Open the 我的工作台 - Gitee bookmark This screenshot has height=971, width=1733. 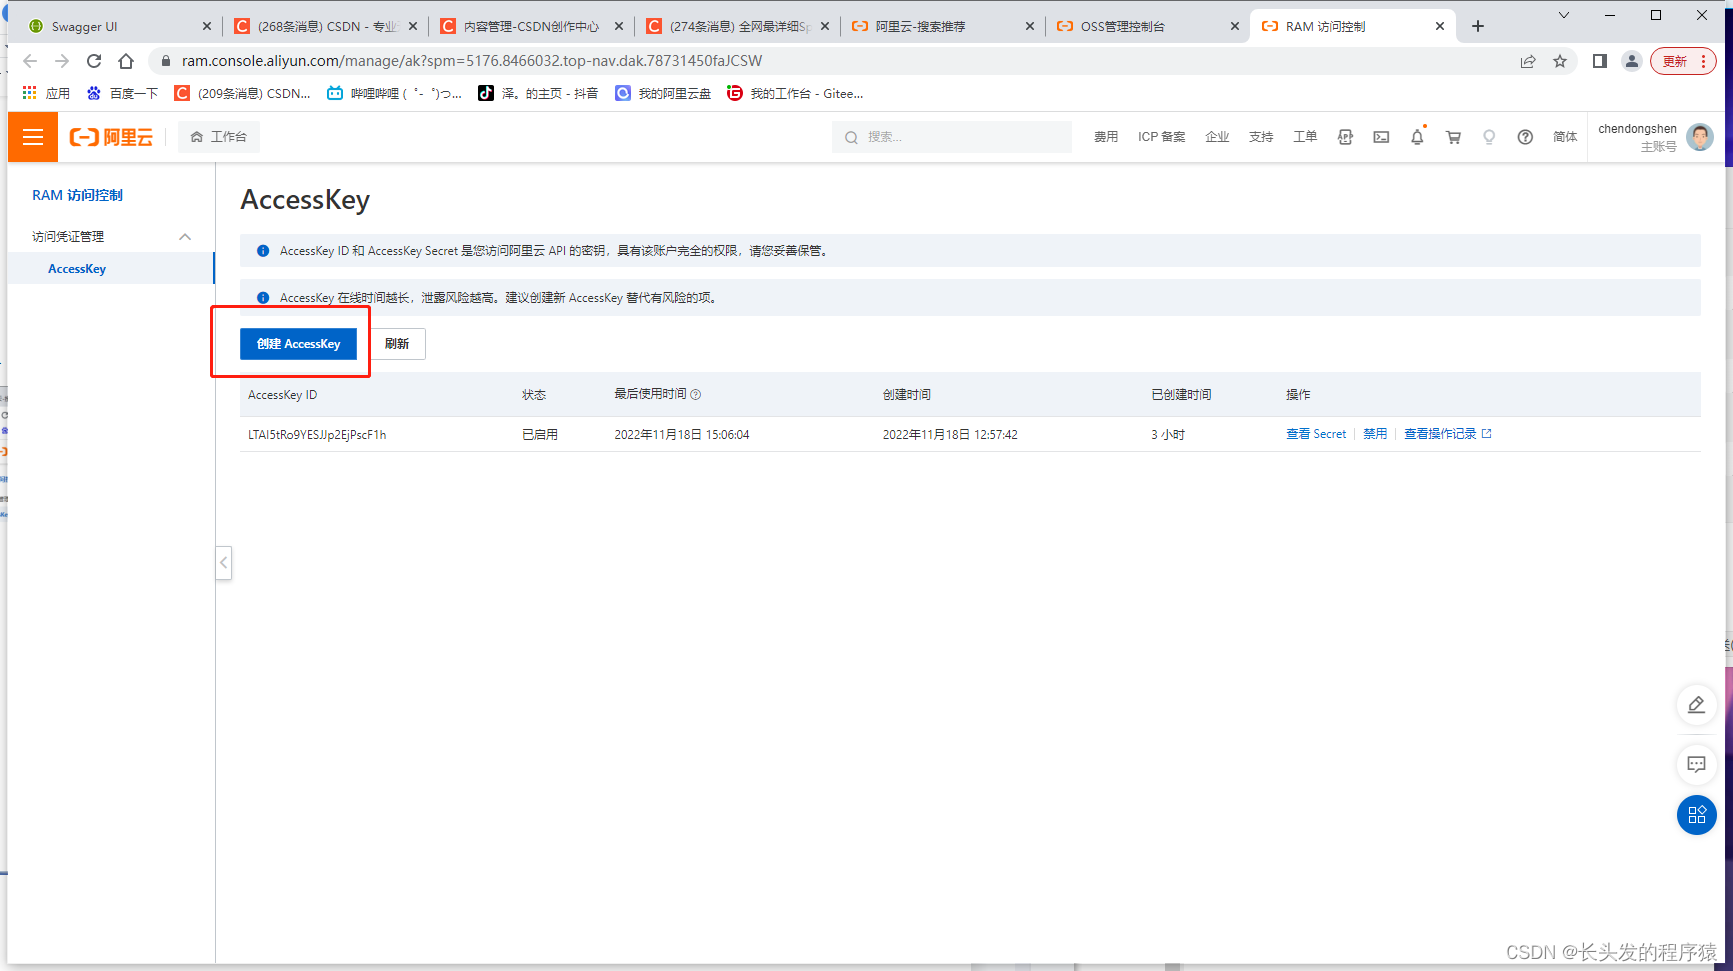tap(796, 93)
